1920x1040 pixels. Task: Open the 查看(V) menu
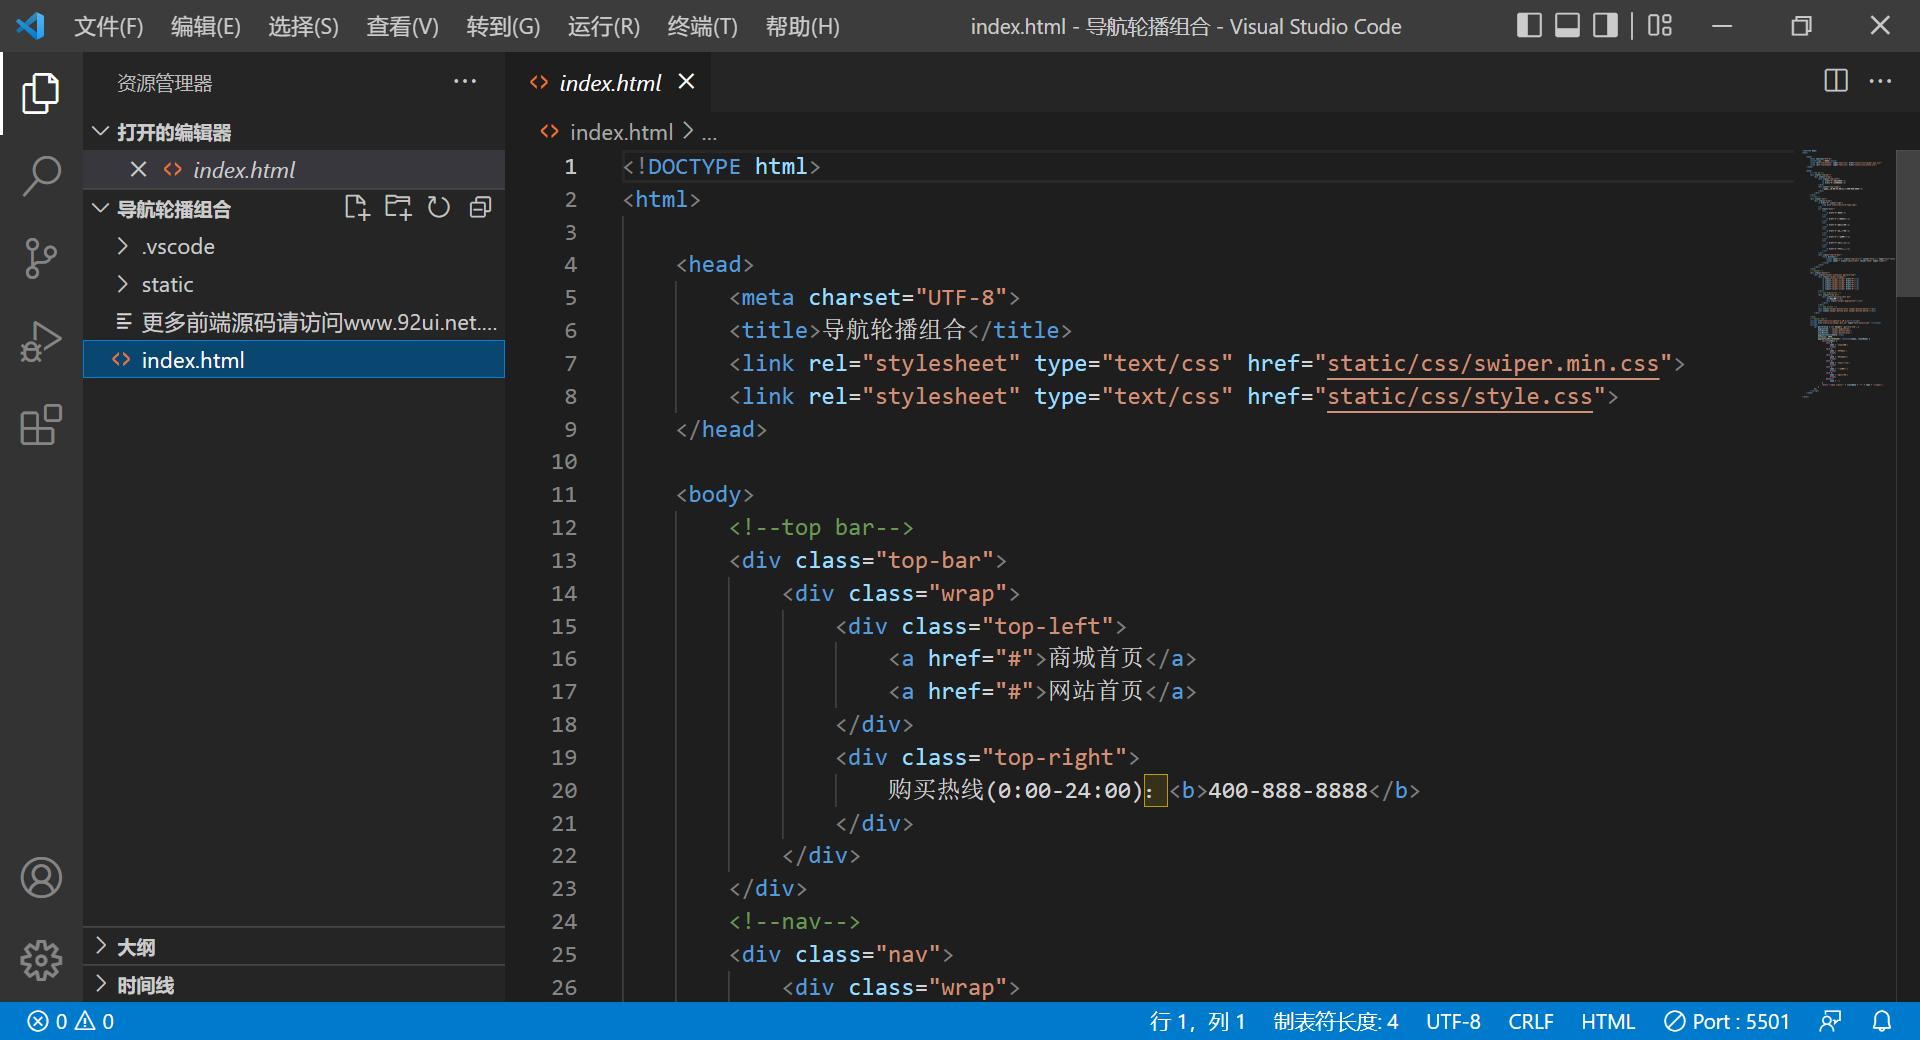(x=402, y=27)
